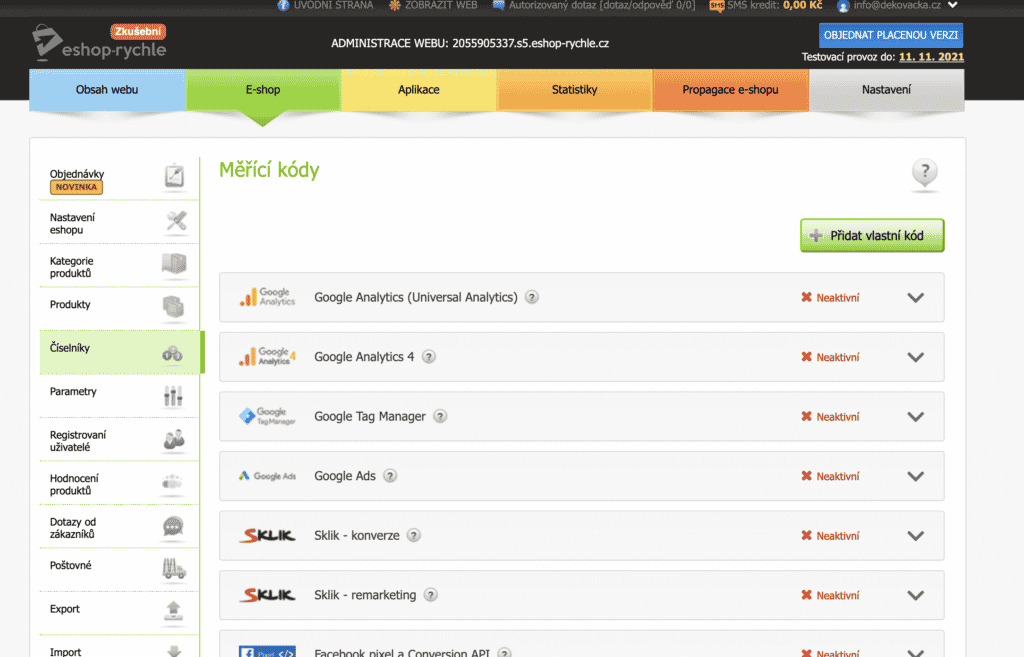Viewport: 1024px width, 657px height.
Task: Switch to the E-shop tab
Action: tap(263, 89)
